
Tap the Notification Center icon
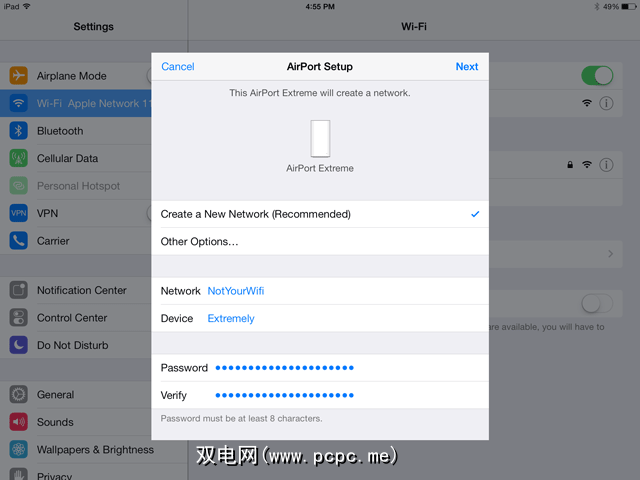click(x=18, y=290)
